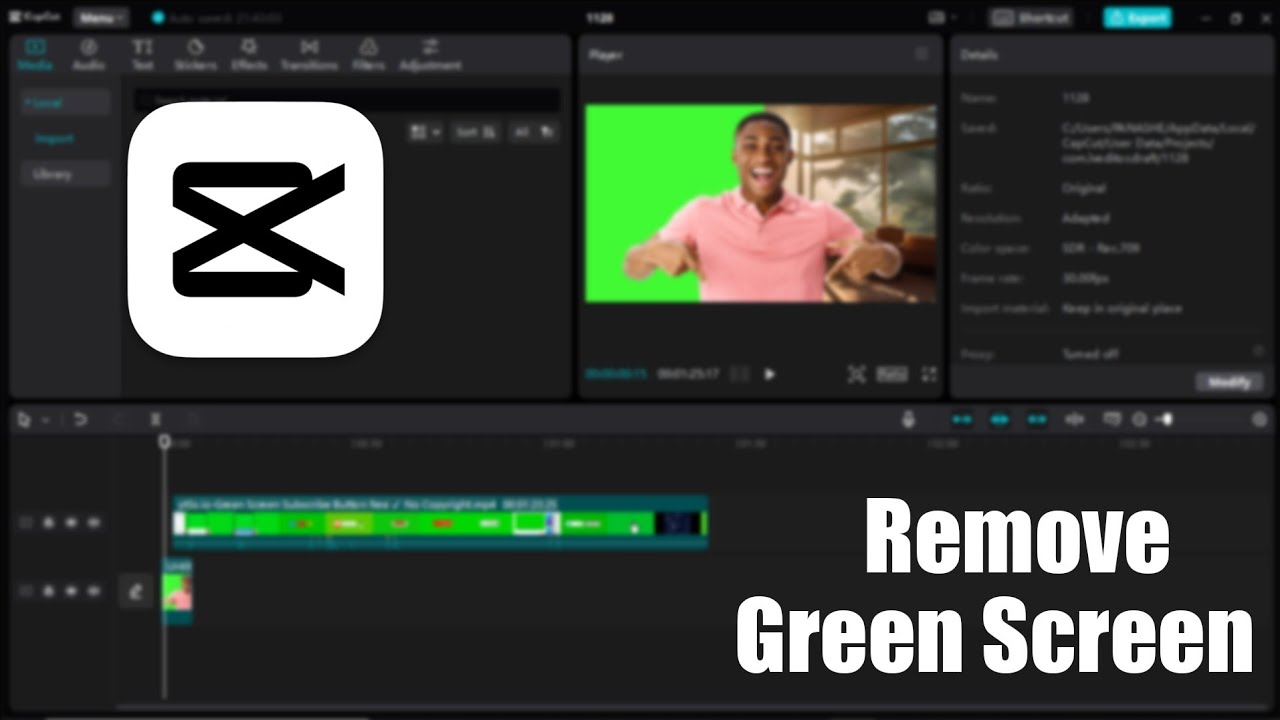Open the Adjustment tab
Viewport: 1280px width, 720px height.
pos(430,55)
